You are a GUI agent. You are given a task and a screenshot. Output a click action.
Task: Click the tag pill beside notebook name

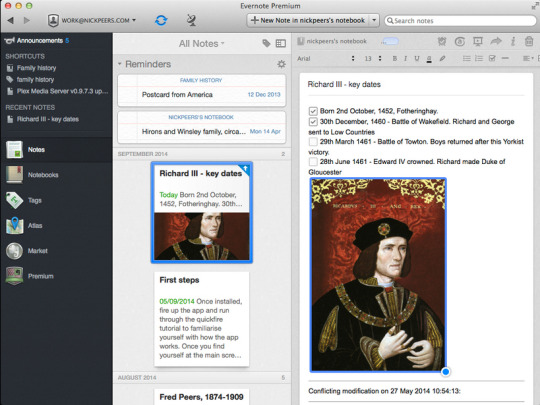pyautogui.click(x=390, y=41)
